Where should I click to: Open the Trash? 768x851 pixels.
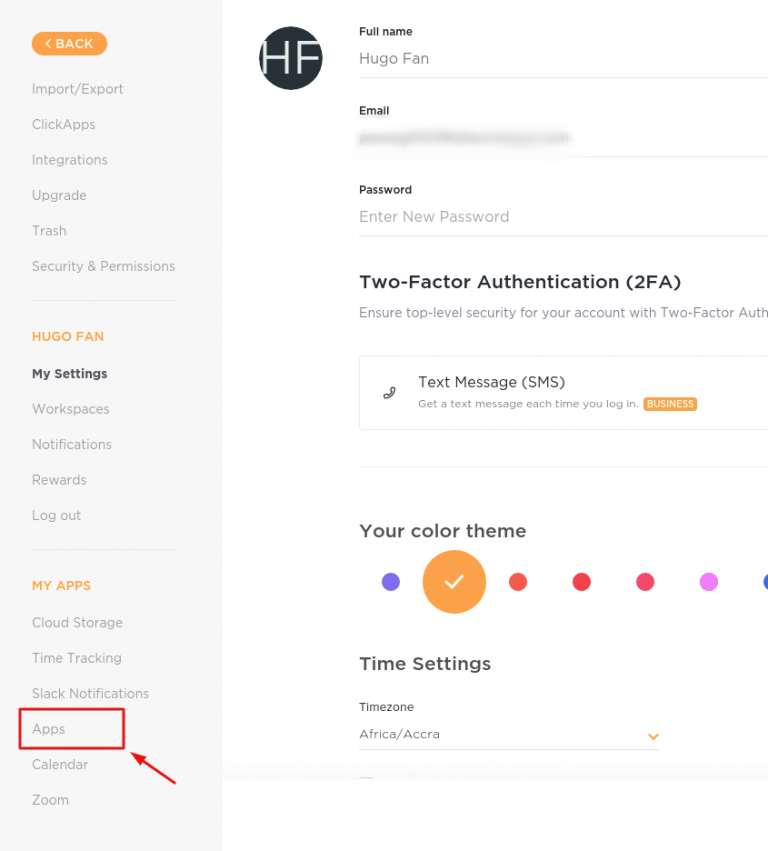click(49, 230)
